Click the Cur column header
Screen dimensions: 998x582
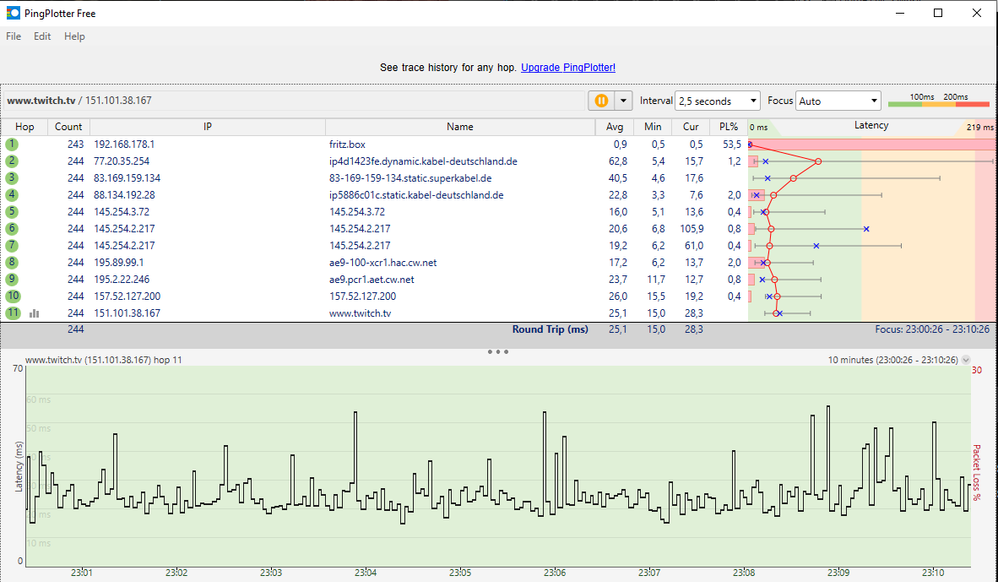pyautogui.click(x=691, y=127)
